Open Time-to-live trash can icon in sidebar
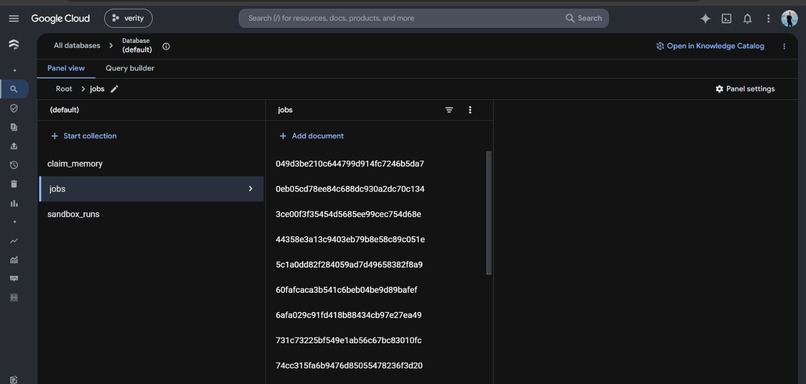This screenshot has width=806, height=384. pyautogui.click(x=14, y=184)
